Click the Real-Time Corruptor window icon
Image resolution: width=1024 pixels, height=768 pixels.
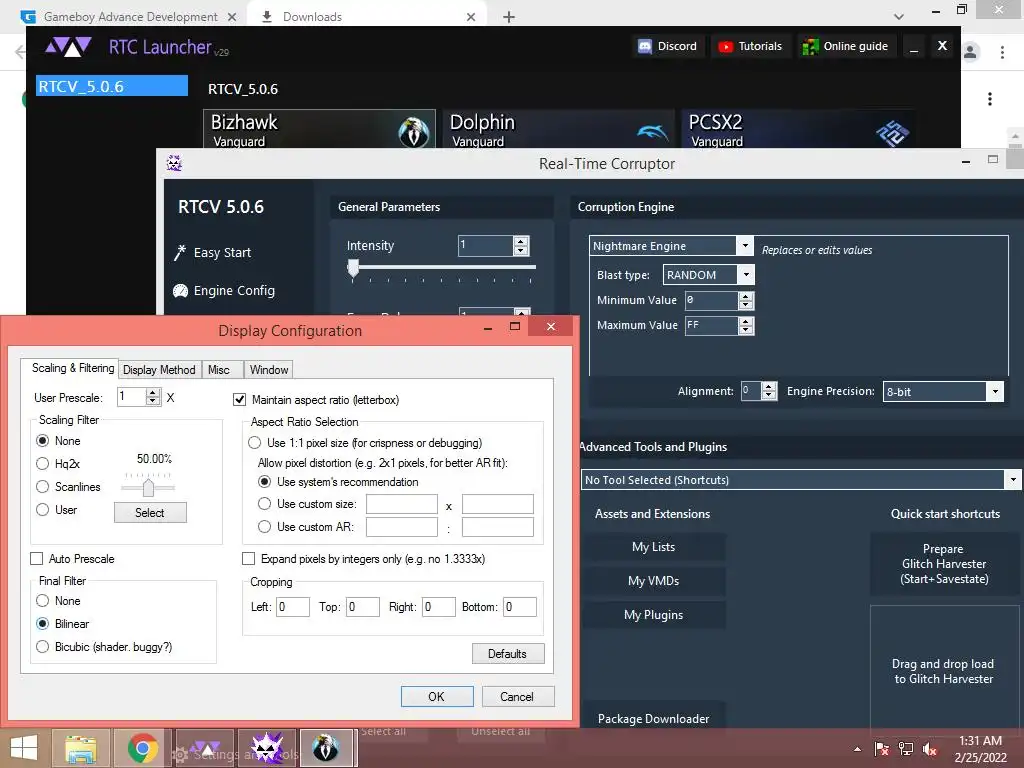point(174,163)
